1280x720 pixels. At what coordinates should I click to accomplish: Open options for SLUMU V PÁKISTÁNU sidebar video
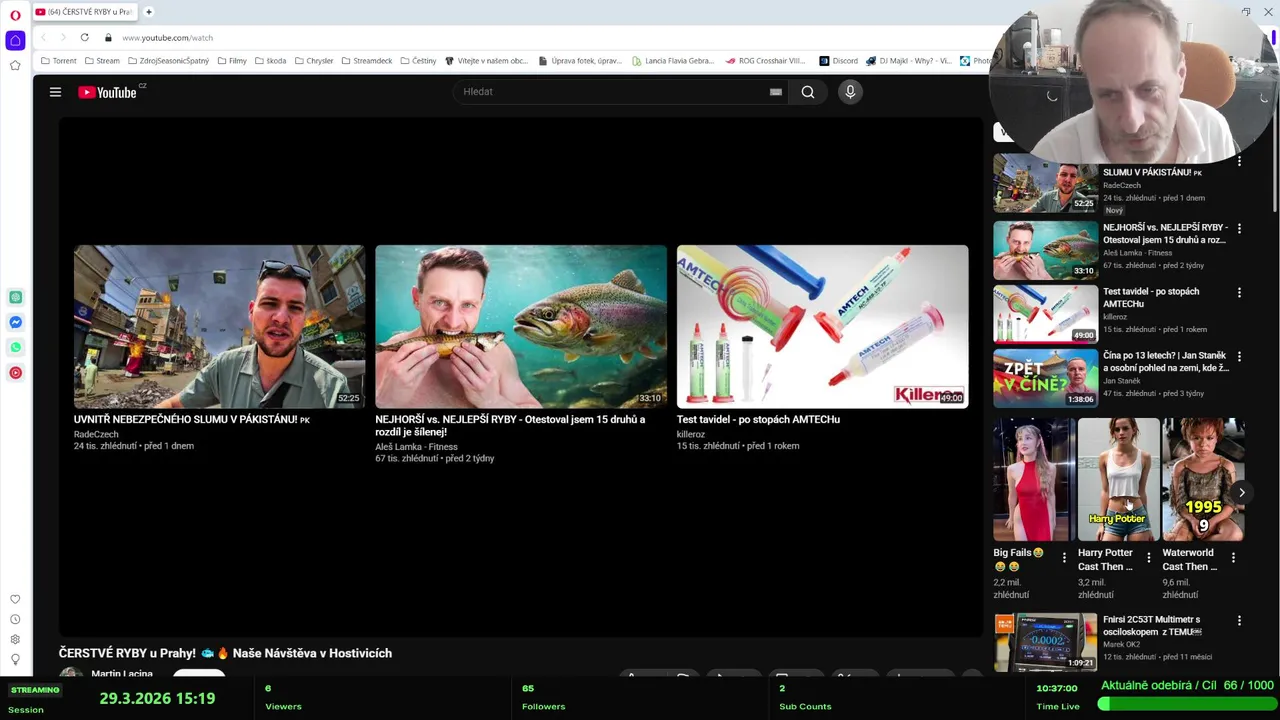[1239, 162]
